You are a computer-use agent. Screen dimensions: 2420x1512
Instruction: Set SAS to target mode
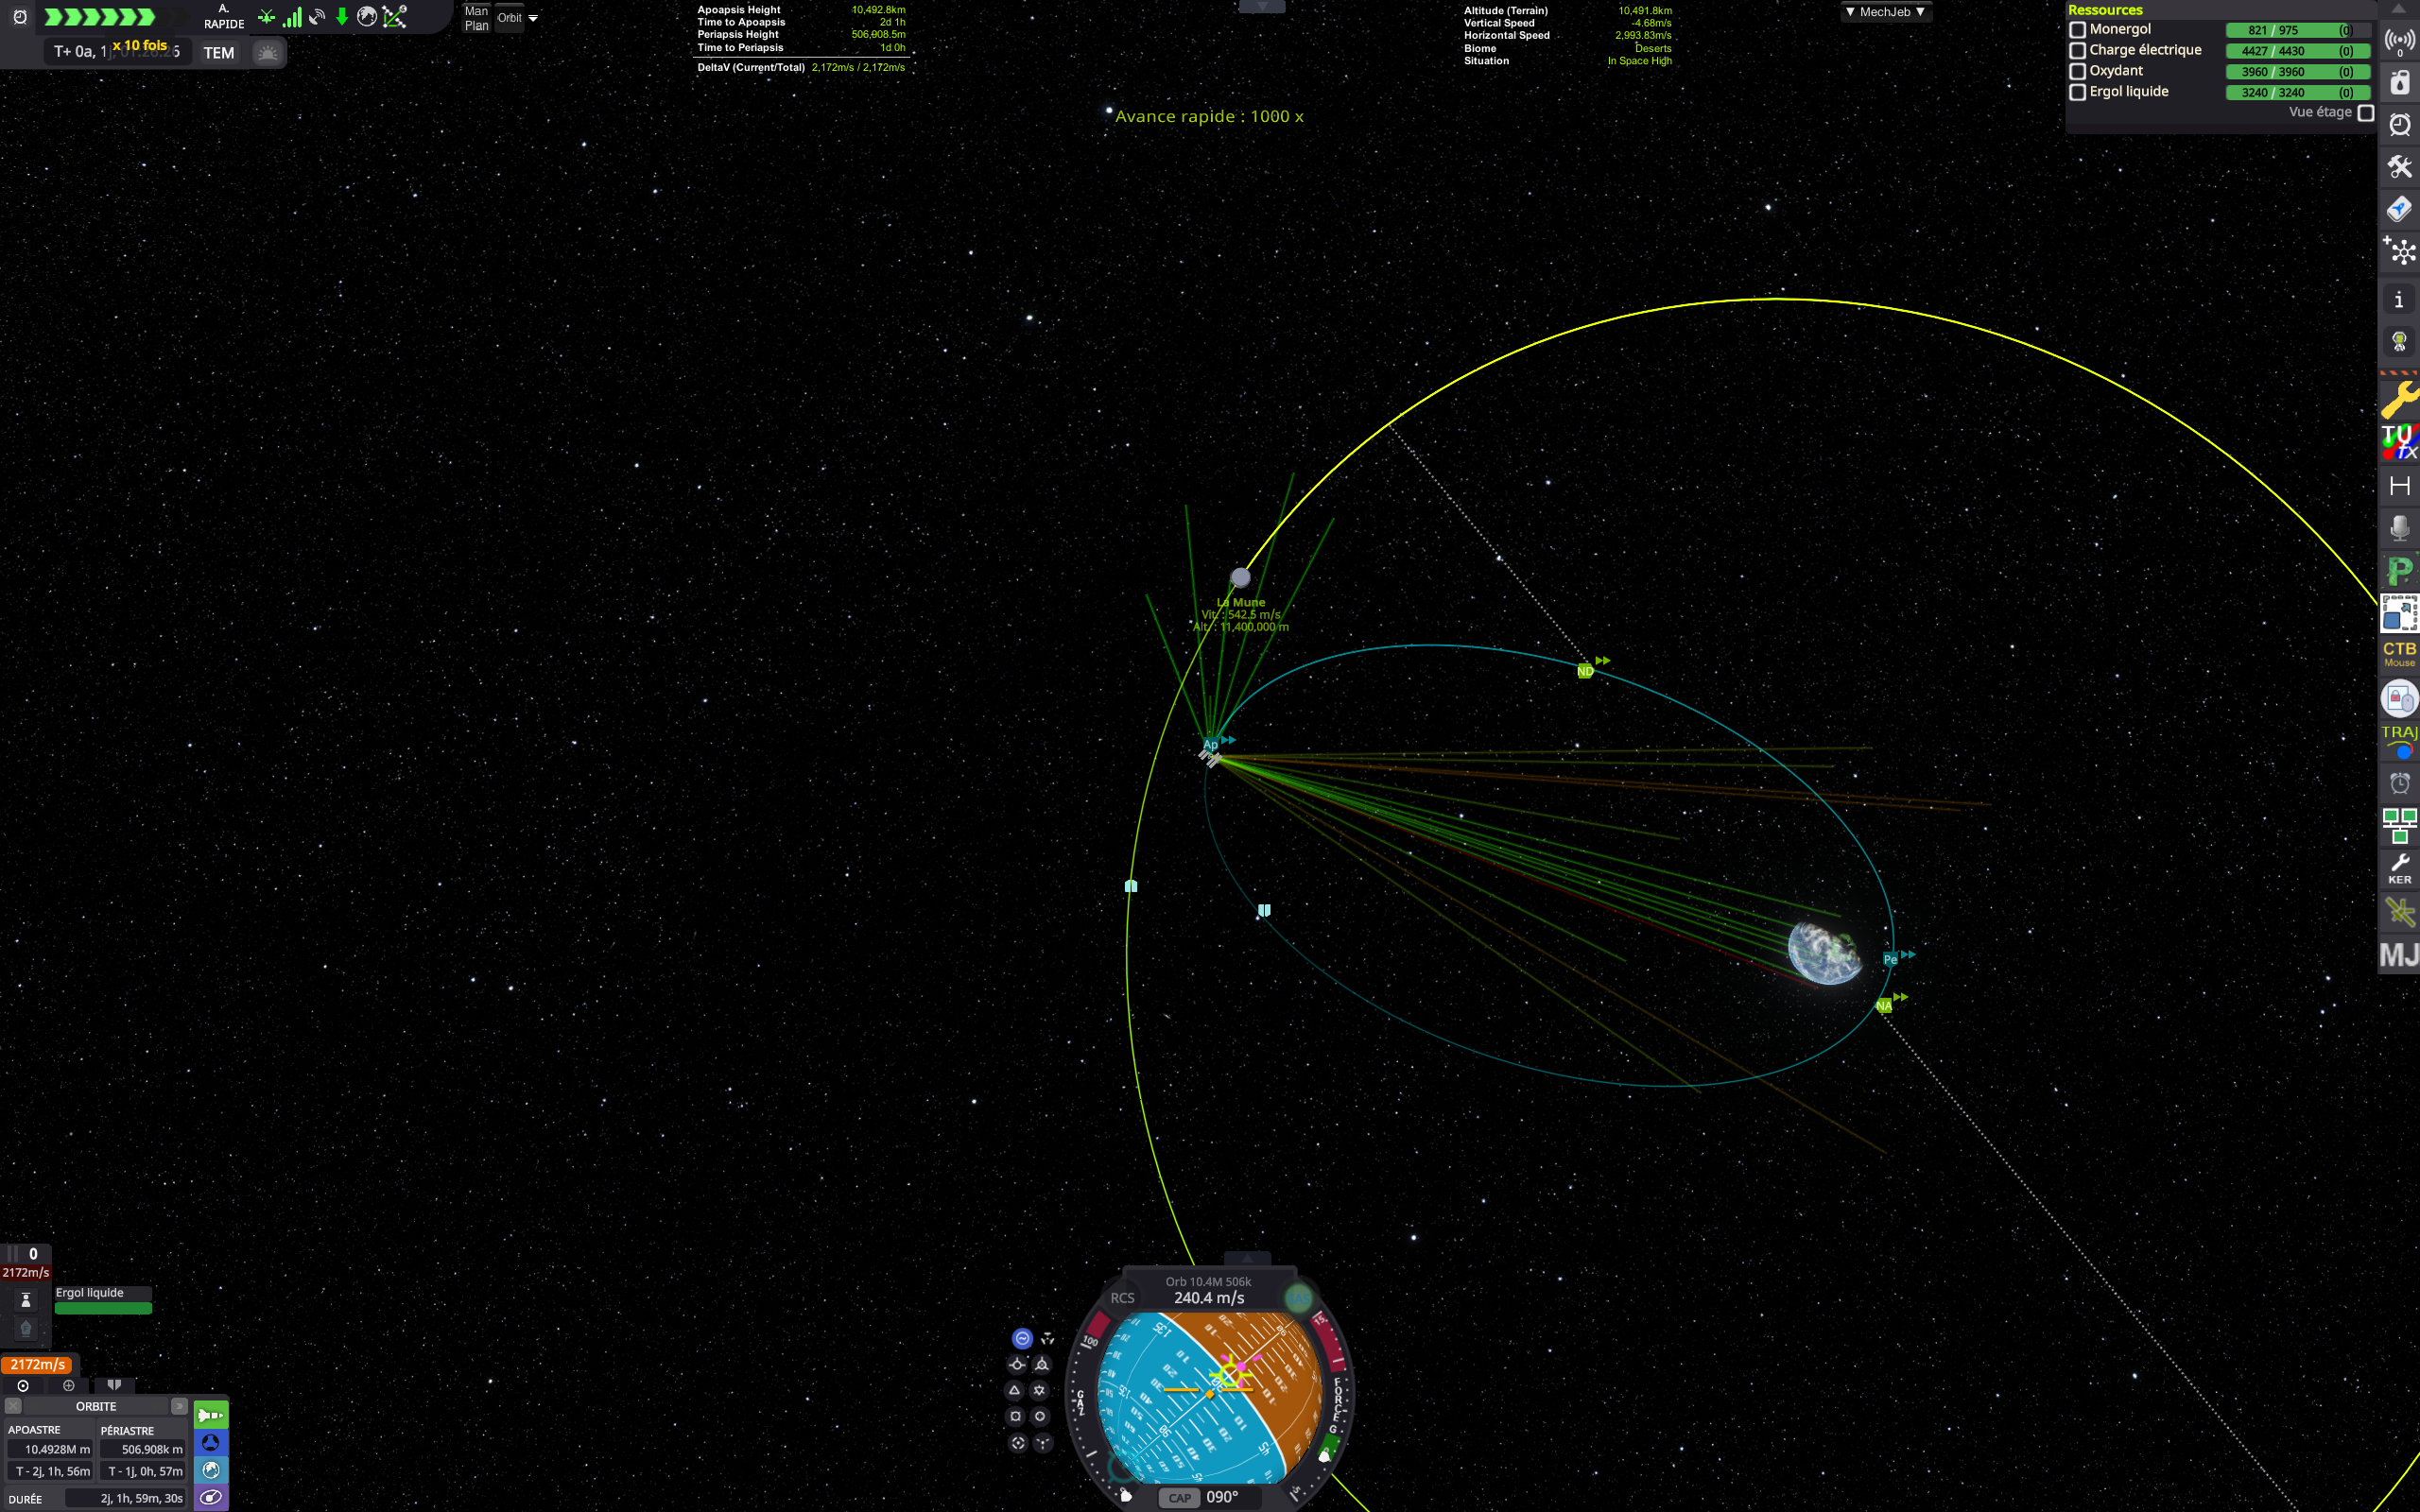[1018, 1443]
